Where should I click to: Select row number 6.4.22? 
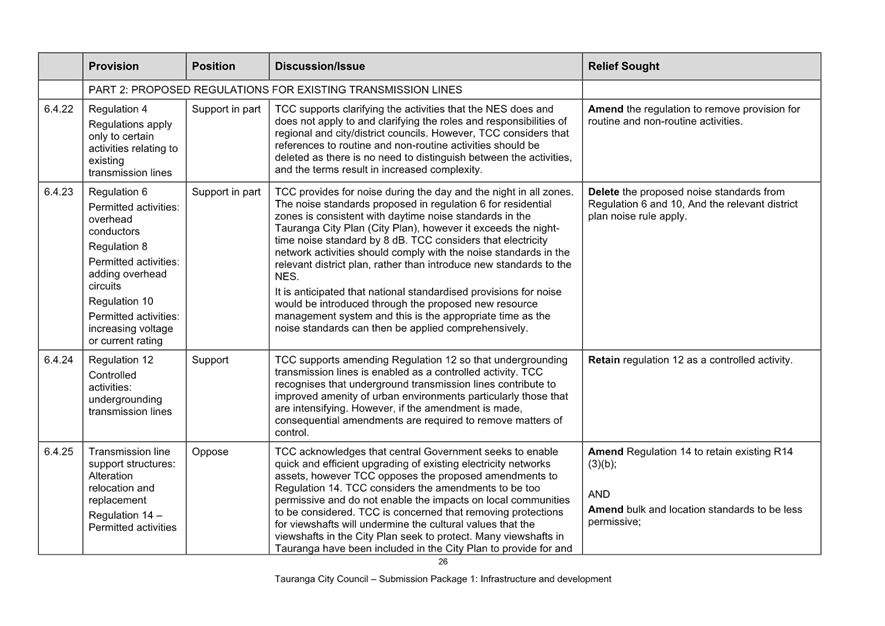point(59,109)
